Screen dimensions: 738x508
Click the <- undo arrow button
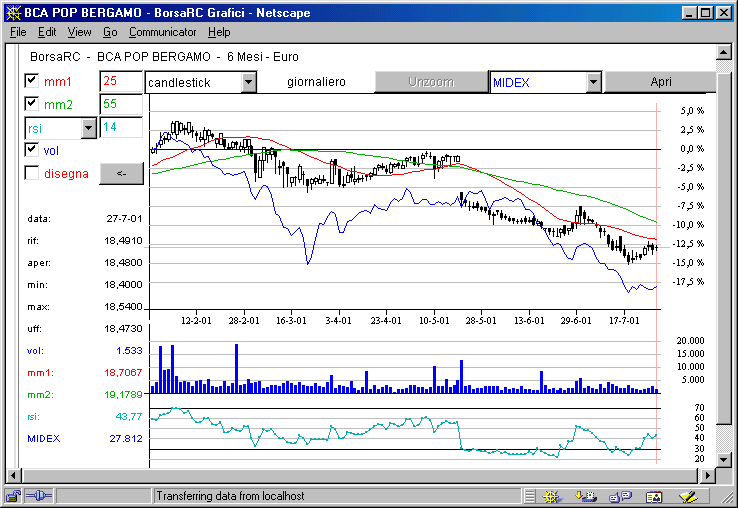pyautogui.click(x=121, y=174)
